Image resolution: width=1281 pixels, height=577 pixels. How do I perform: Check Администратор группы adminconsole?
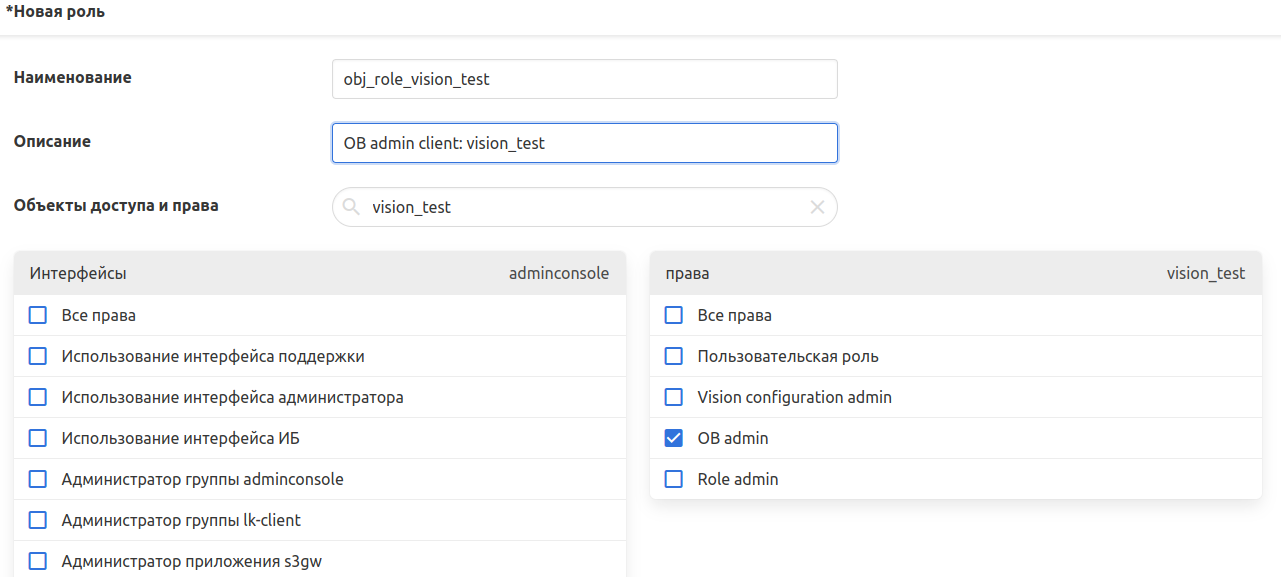(38, 479)
